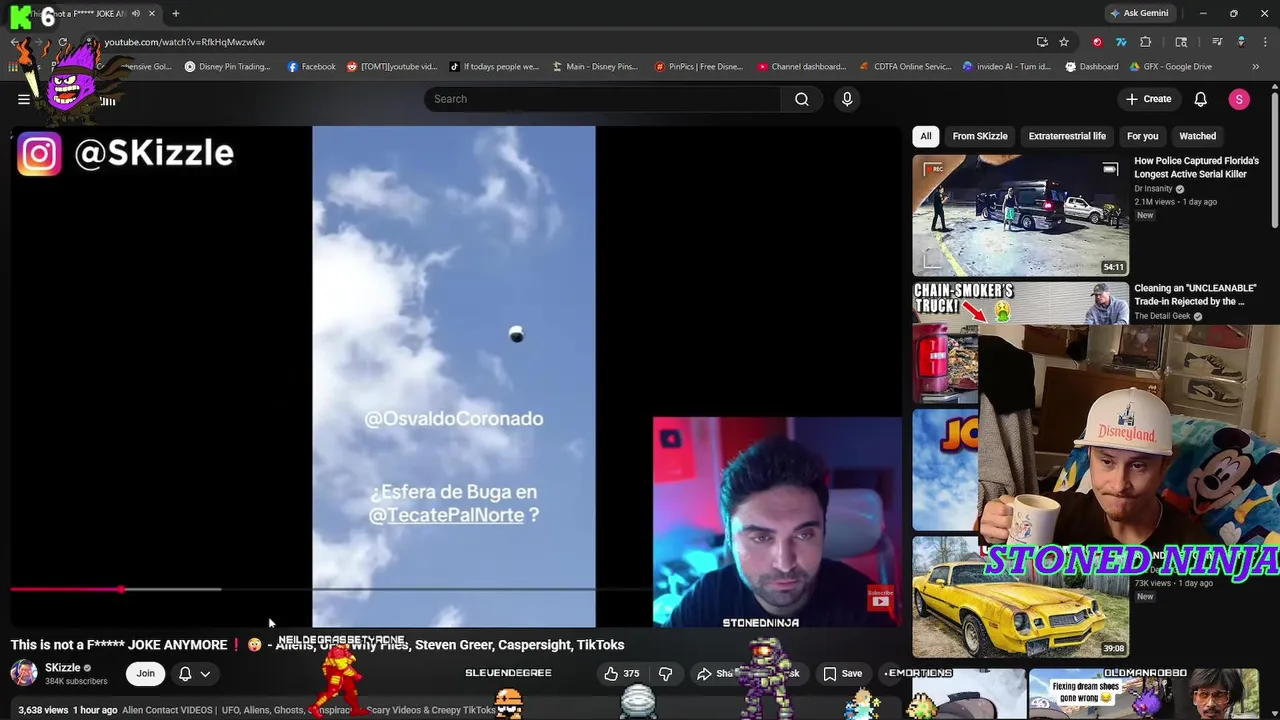1280x720 pixels.
Task: Click Ask Gemini in the browser title bar
Action: click(x=1138, y=13)
